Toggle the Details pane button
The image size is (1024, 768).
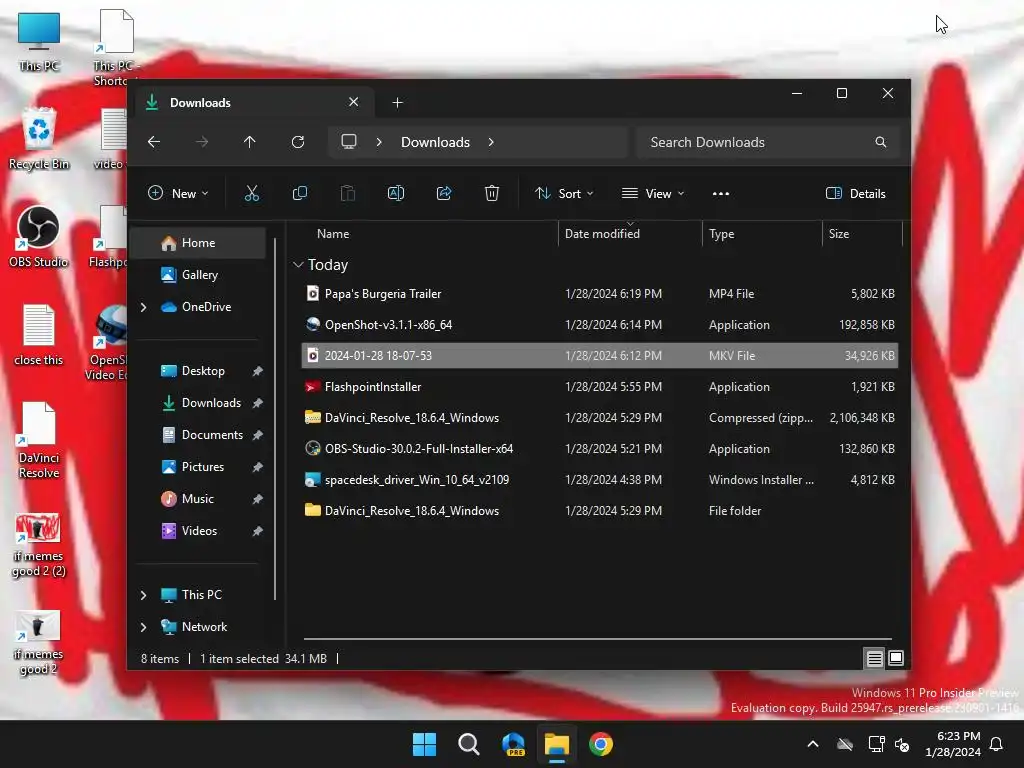[856, 193]
